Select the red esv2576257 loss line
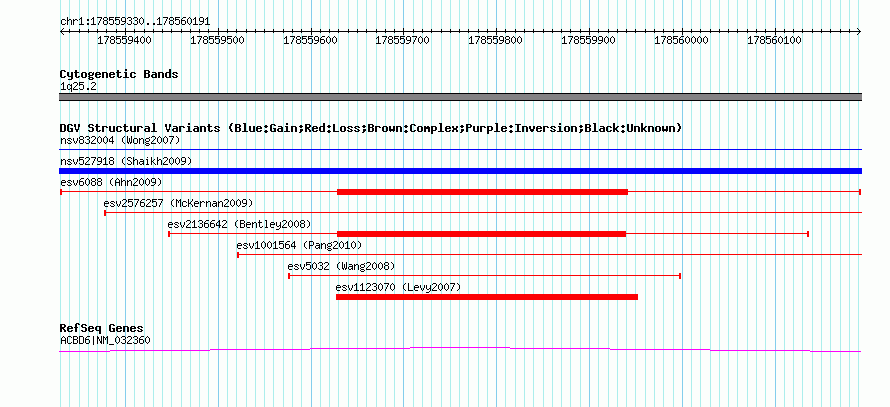 [483, 213]
